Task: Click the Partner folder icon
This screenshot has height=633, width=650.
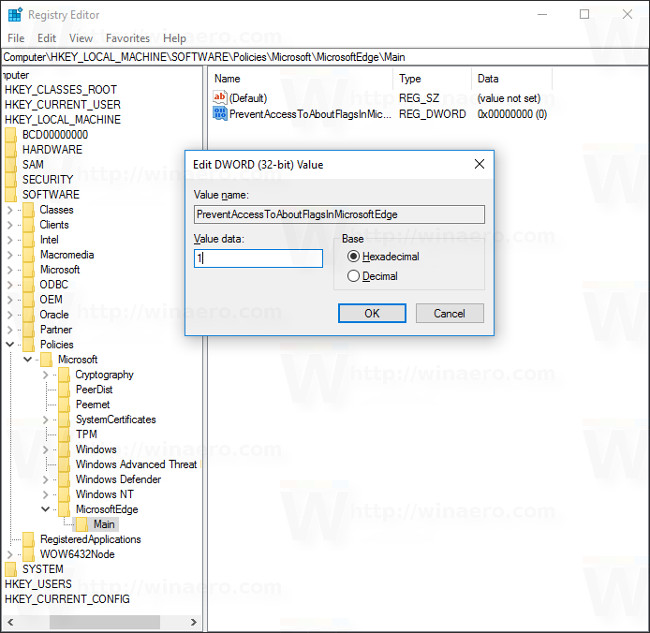Action: pyautogui.click(x=28, y=330)
